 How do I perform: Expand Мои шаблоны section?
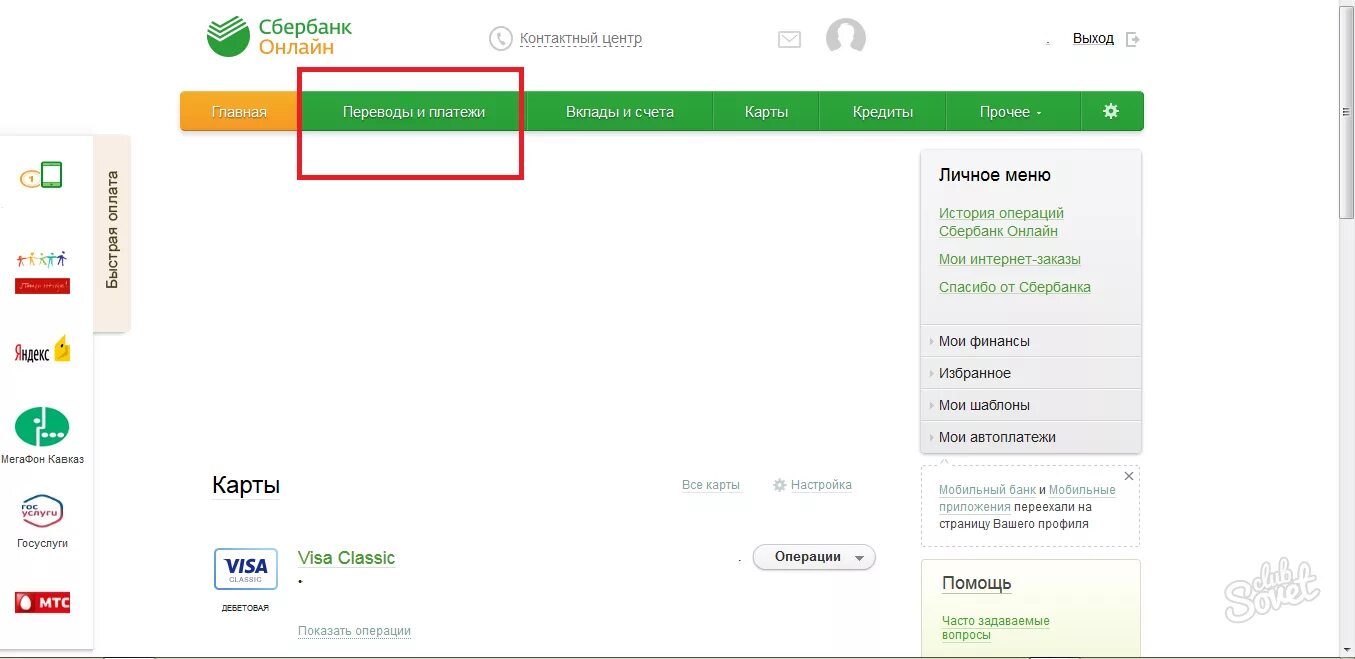(1030, 405)
